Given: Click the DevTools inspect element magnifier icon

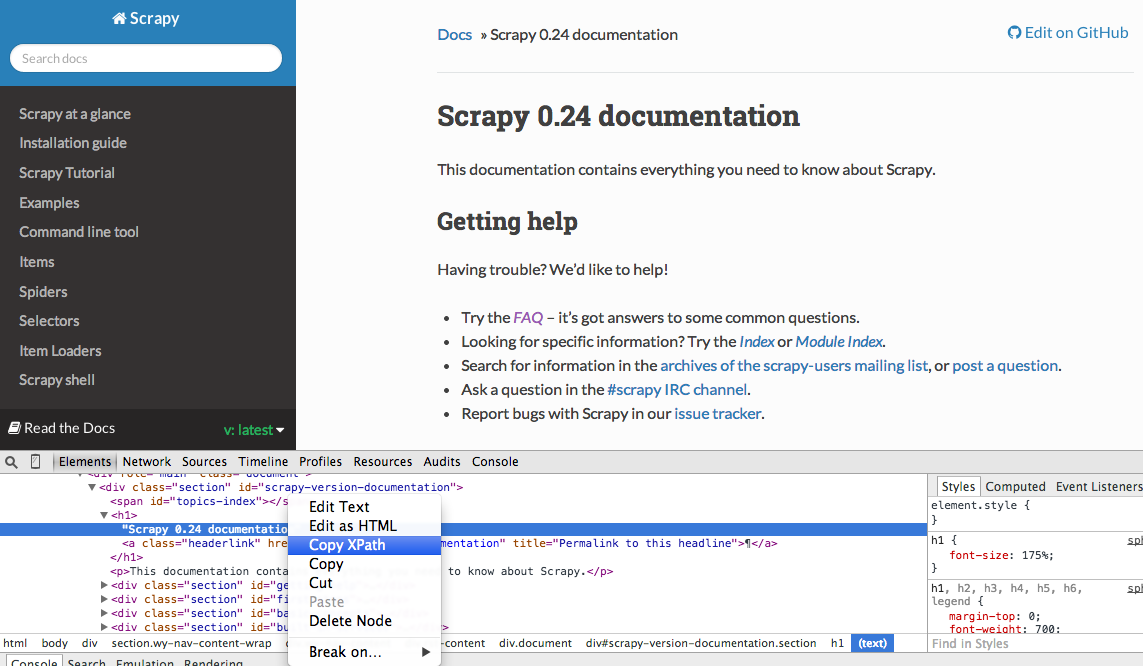Looking at the screenshot, I should 12,462.
